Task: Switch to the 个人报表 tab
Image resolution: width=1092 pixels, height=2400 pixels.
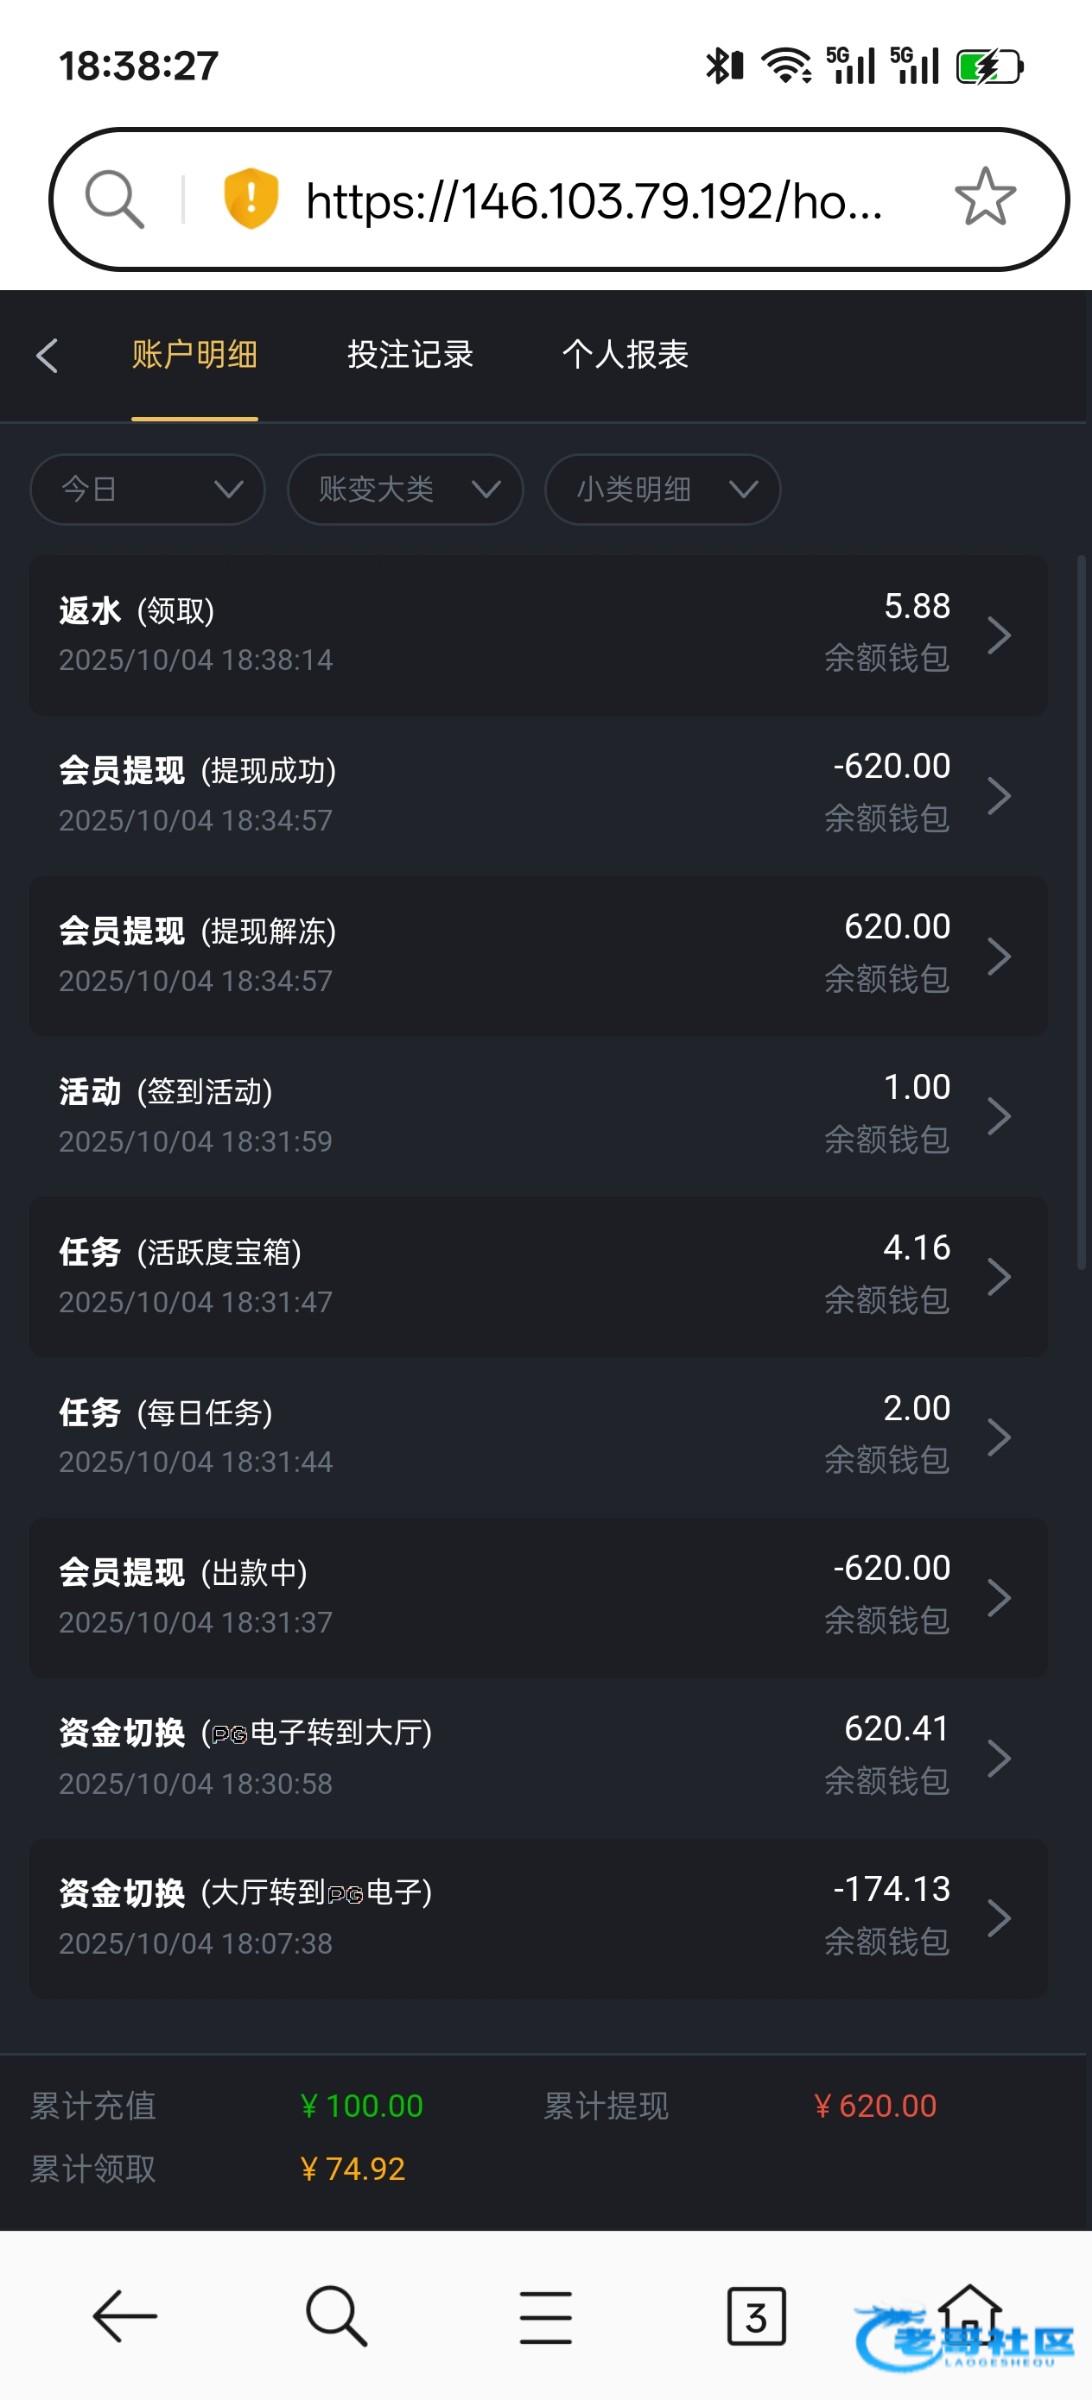Action: point(625,355)
